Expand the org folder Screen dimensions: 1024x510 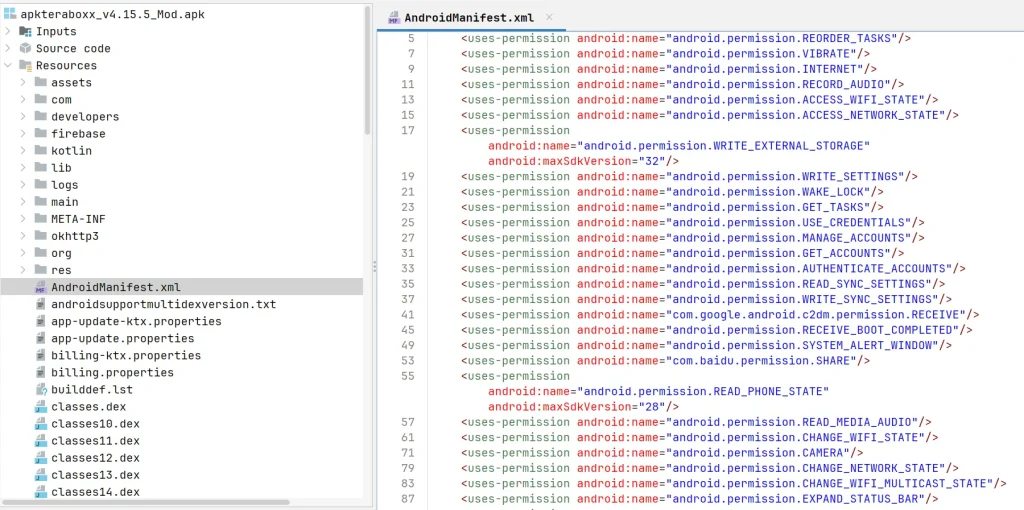coord(23,253)
